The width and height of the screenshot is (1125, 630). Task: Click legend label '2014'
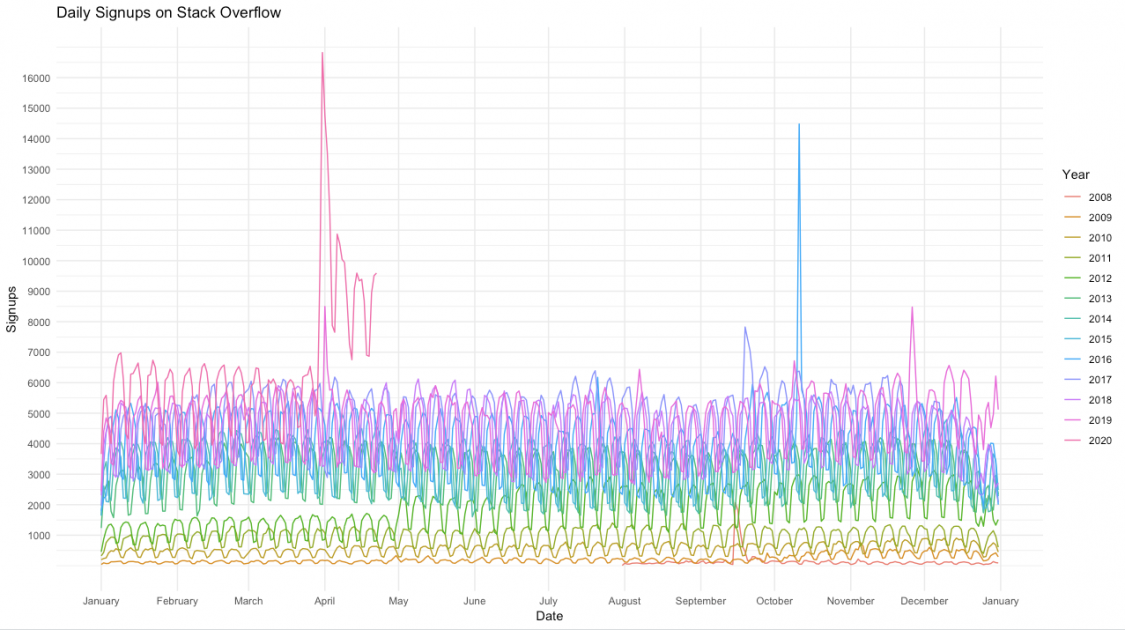[x=1100, y=319]
